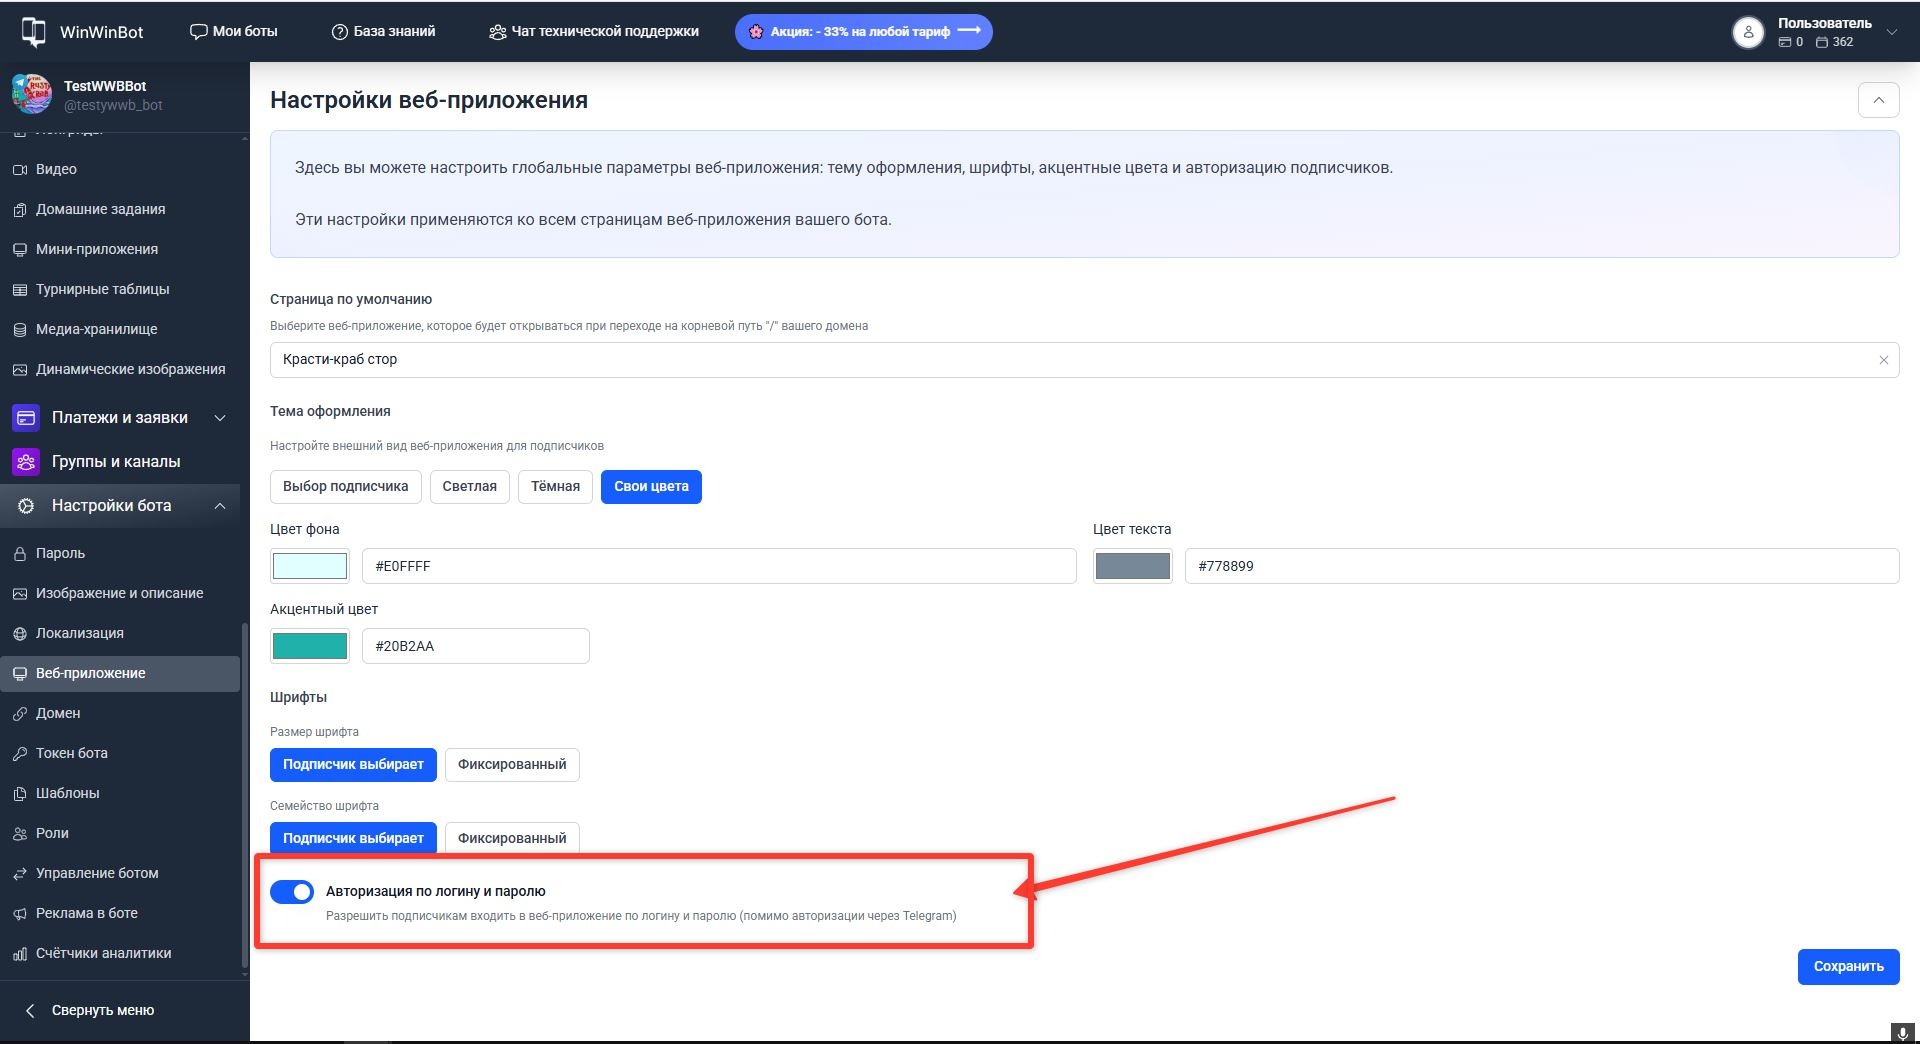Click the microphone icon in bottom corner
Image resolution: width=1920 pixels, height=1044 pixels.
click(1903, 1033)
